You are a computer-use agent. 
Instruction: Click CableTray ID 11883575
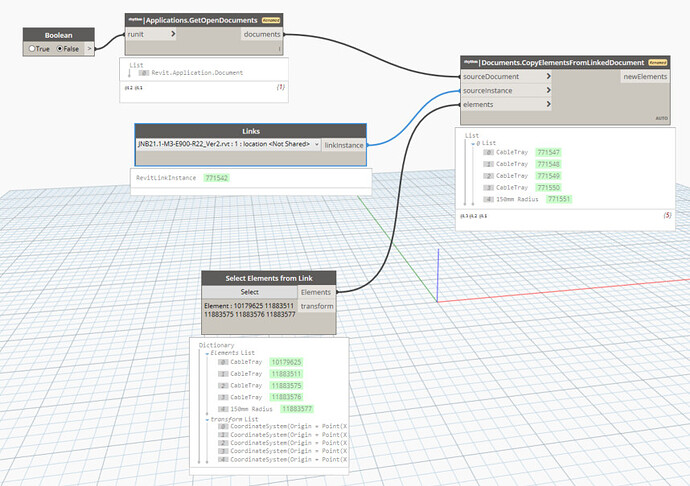tap(286, 386)
